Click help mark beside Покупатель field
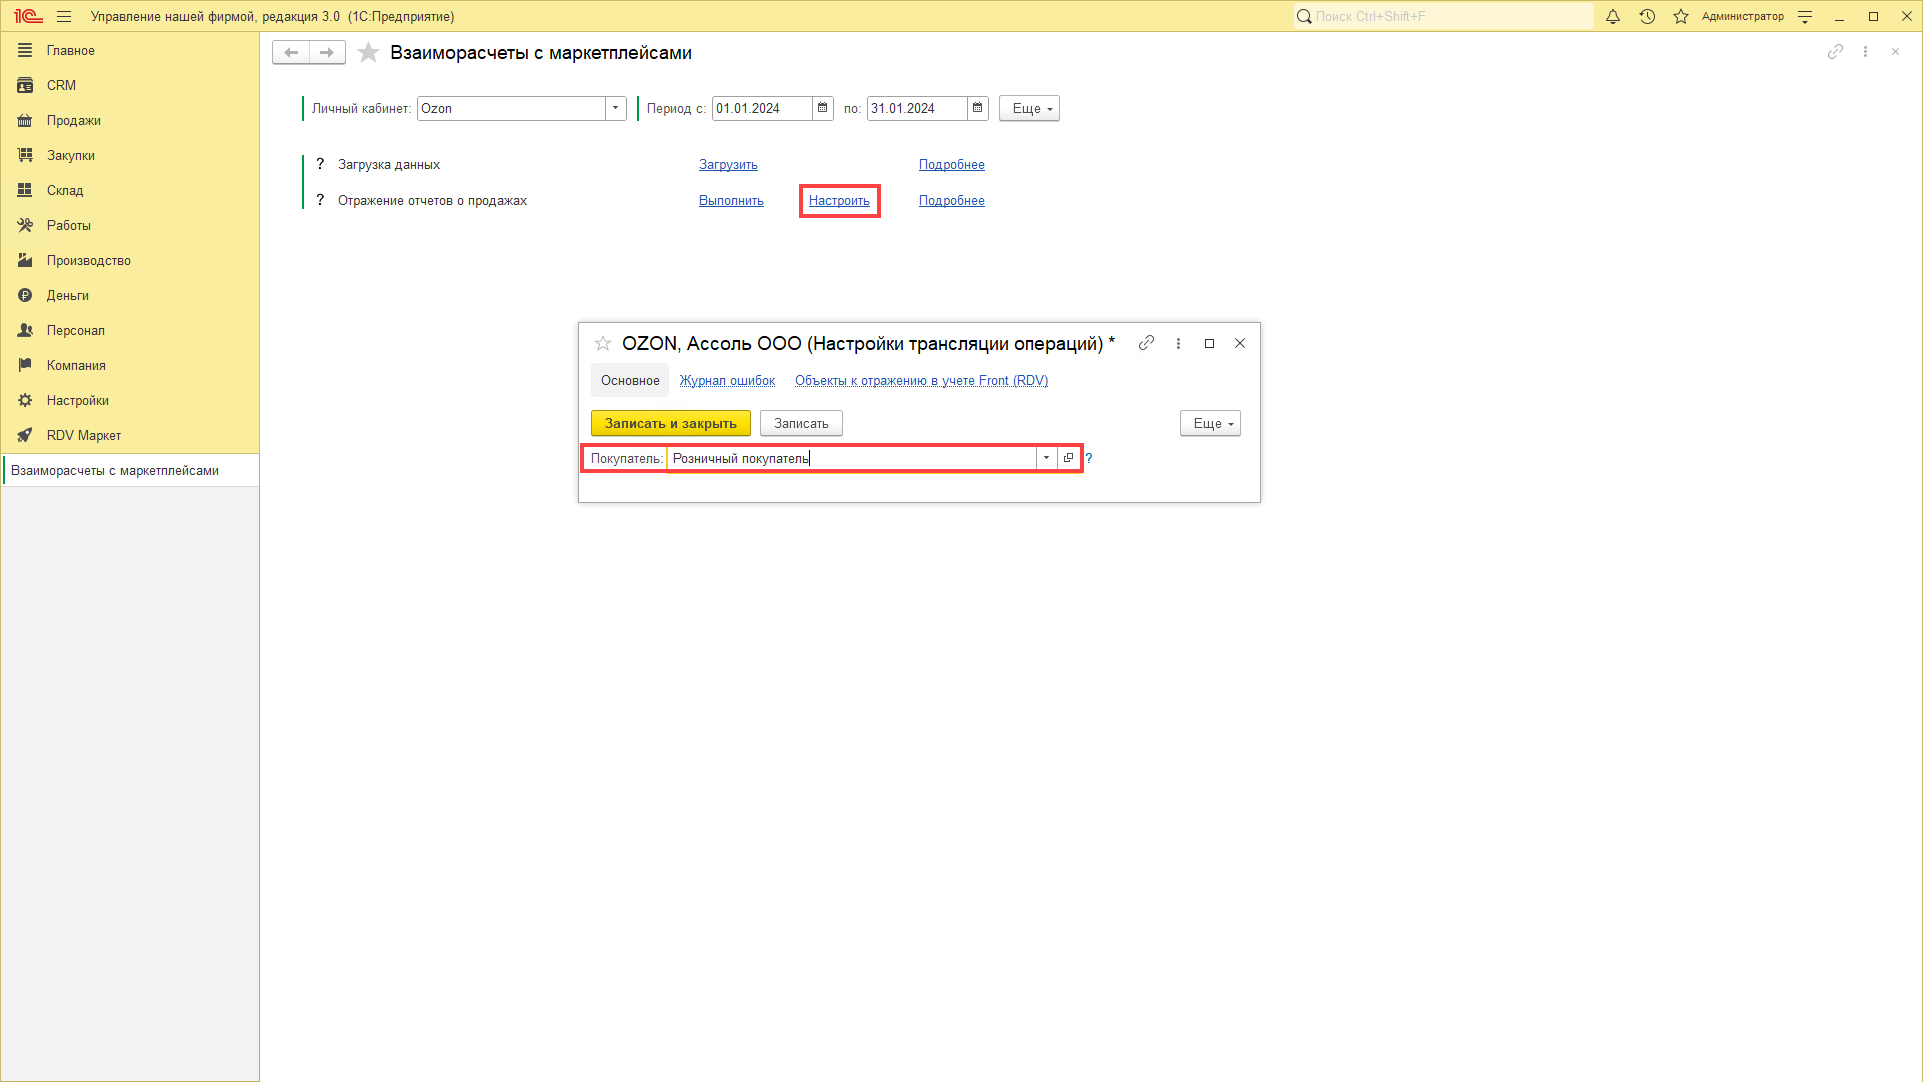 (x=1089, y=458)
